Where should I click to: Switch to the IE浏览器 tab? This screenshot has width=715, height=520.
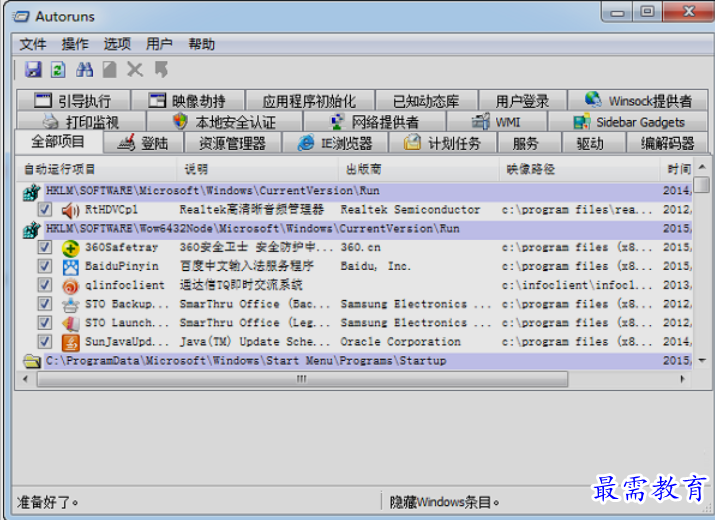[x=335, y=143]
